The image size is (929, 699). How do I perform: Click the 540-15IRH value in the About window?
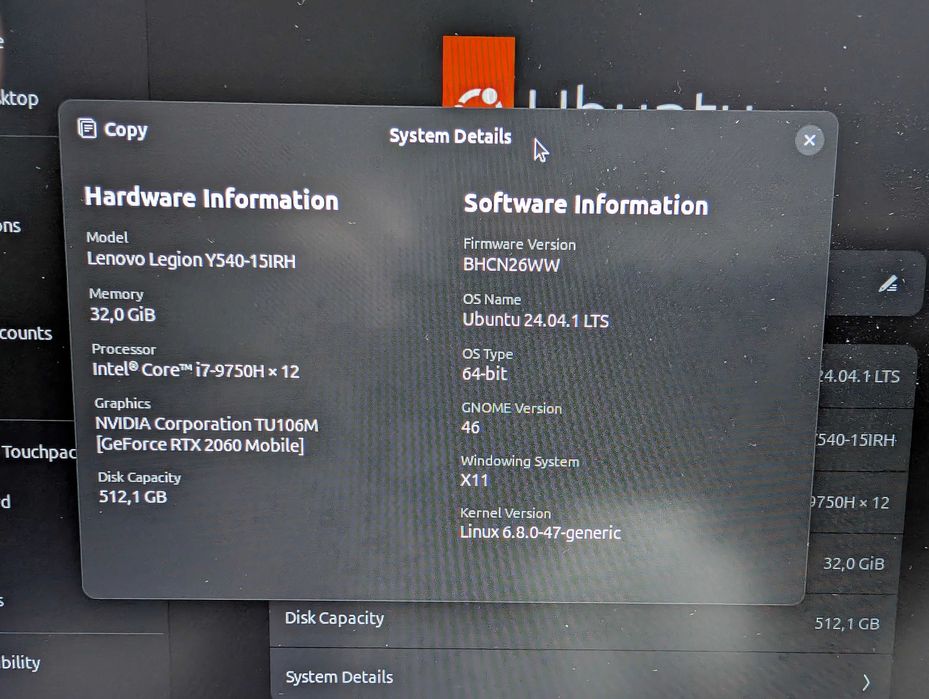click(854, 440)
